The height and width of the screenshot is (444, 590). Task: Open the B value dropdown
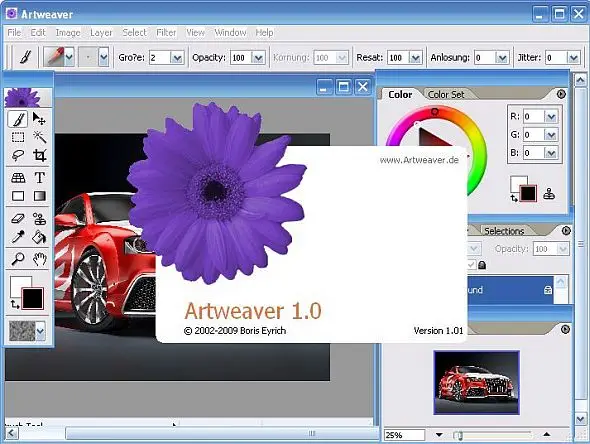point(551,153)
